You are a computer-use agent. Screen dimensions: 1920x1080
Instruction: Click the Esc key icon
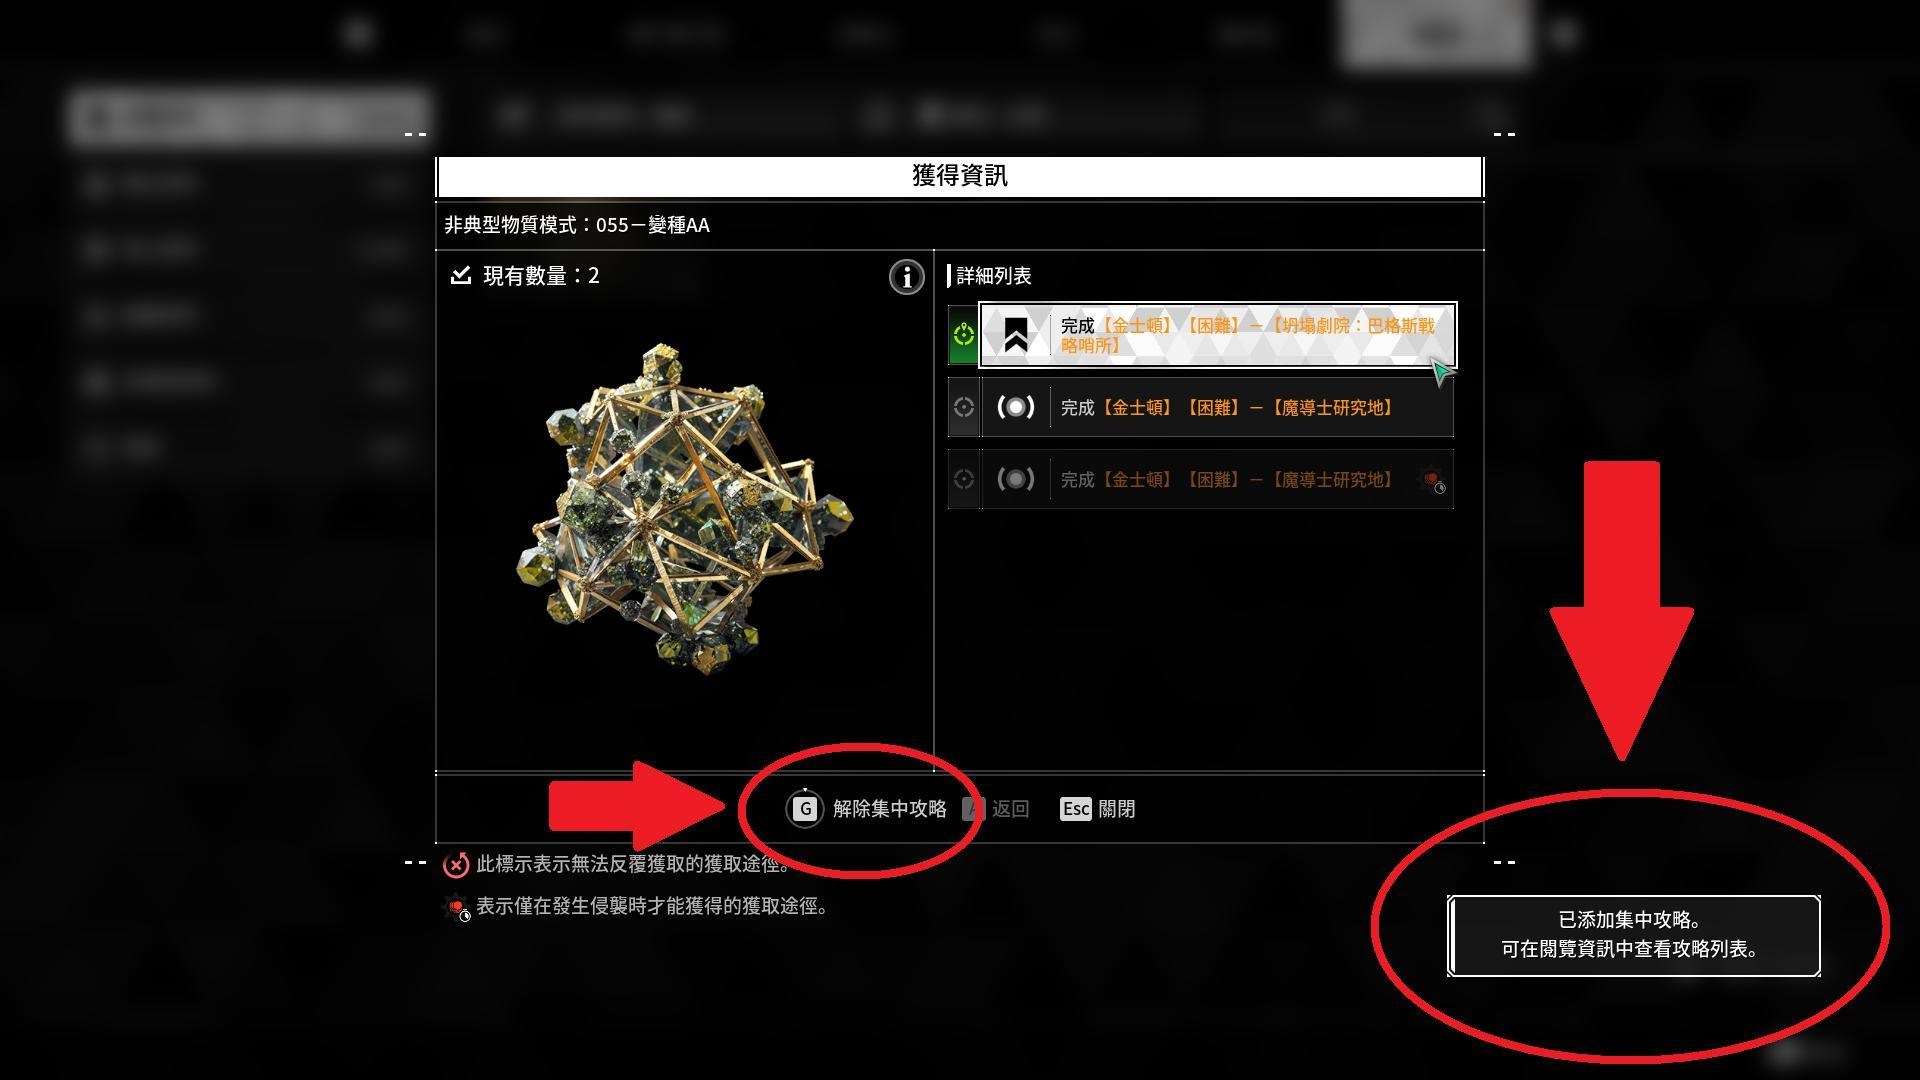point(1076,808)
